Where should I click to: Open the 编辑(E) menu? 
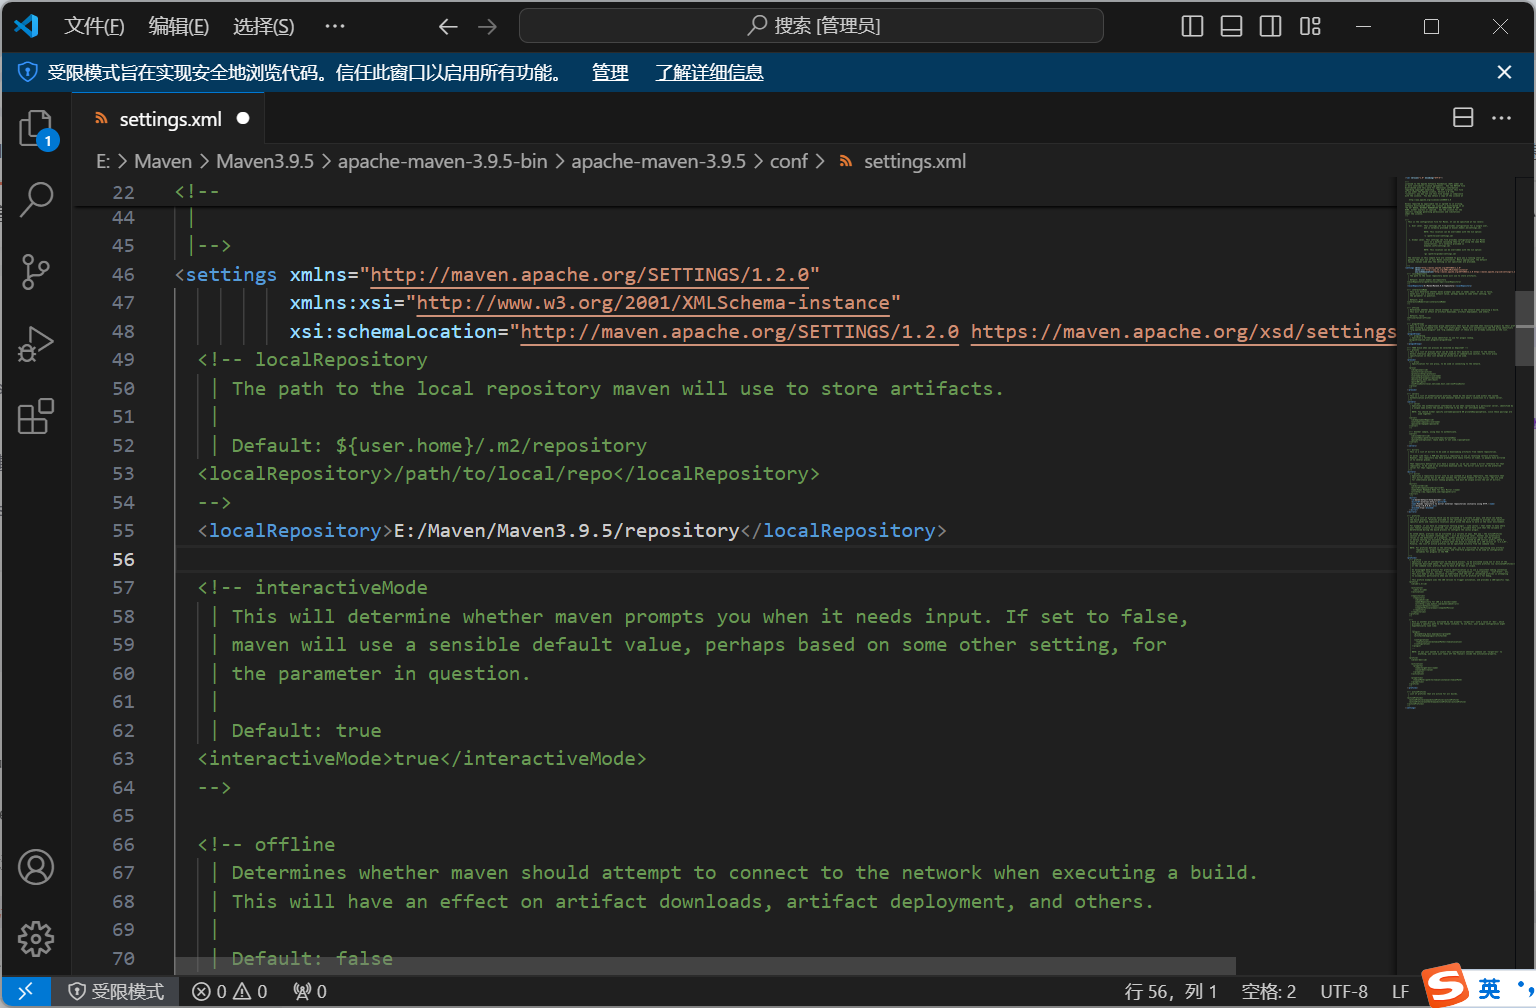(x=179, y=26)
